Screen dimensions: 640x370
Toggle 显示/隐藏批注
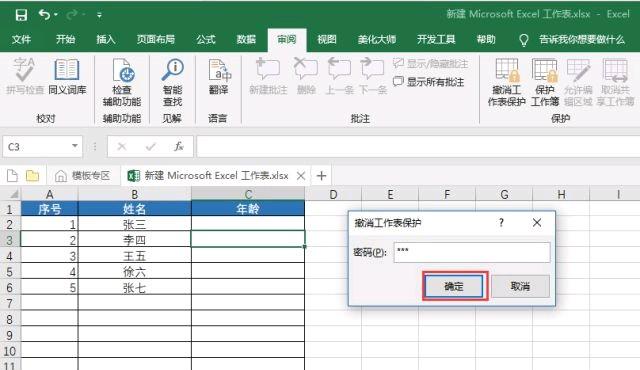[431, 64]
